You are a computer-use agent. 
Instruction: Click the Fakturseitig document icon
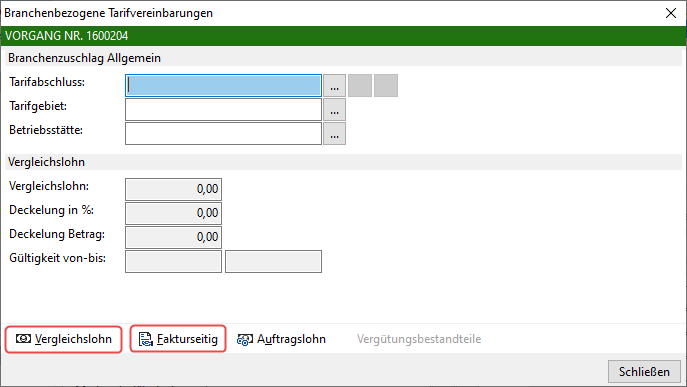pyautogui.click(x=145, y=339)
